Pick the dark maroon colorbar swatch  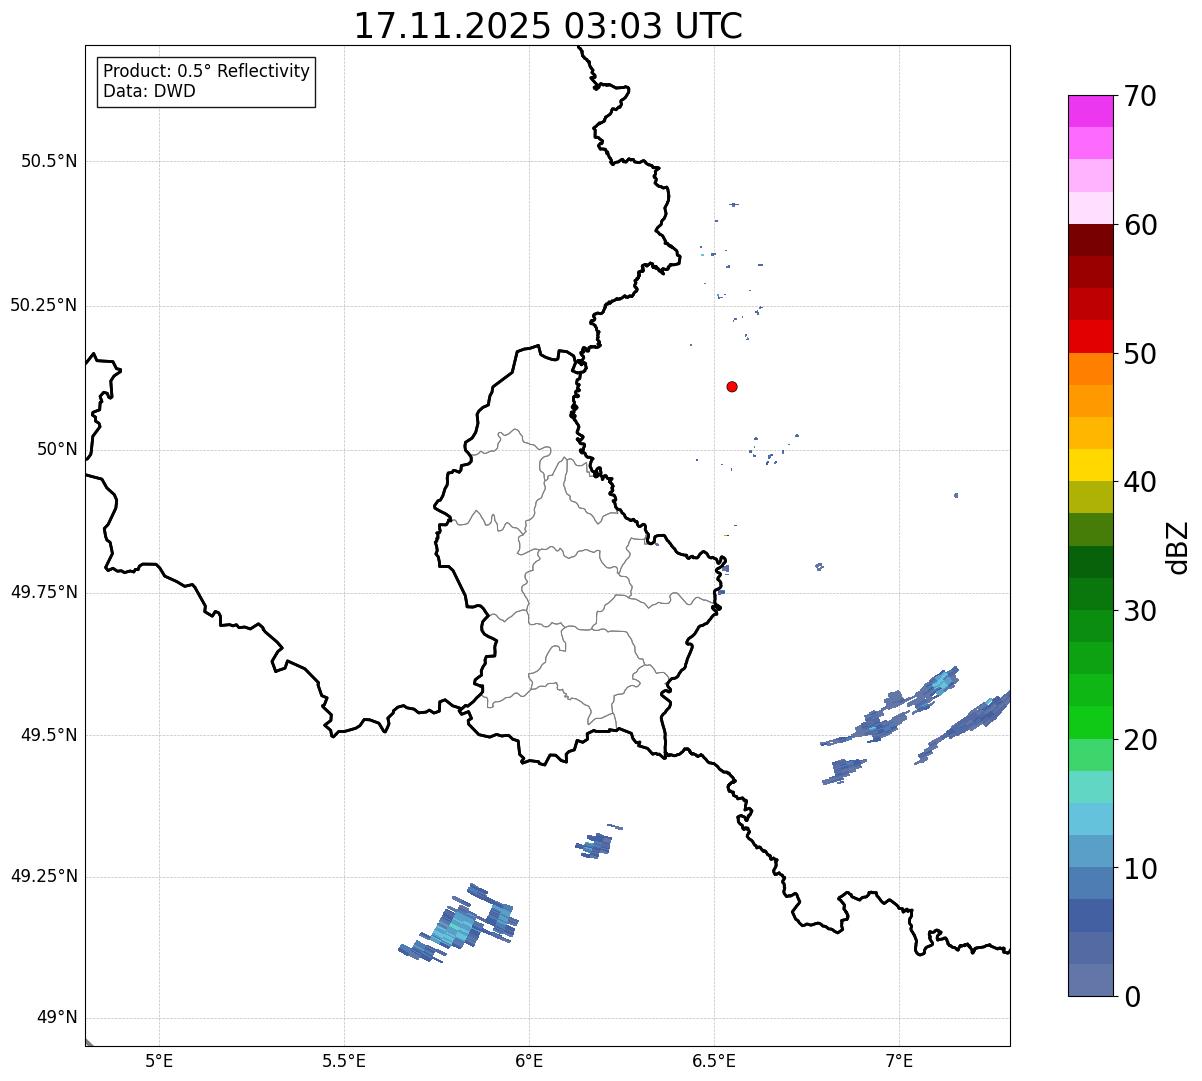click(1090, 240)
